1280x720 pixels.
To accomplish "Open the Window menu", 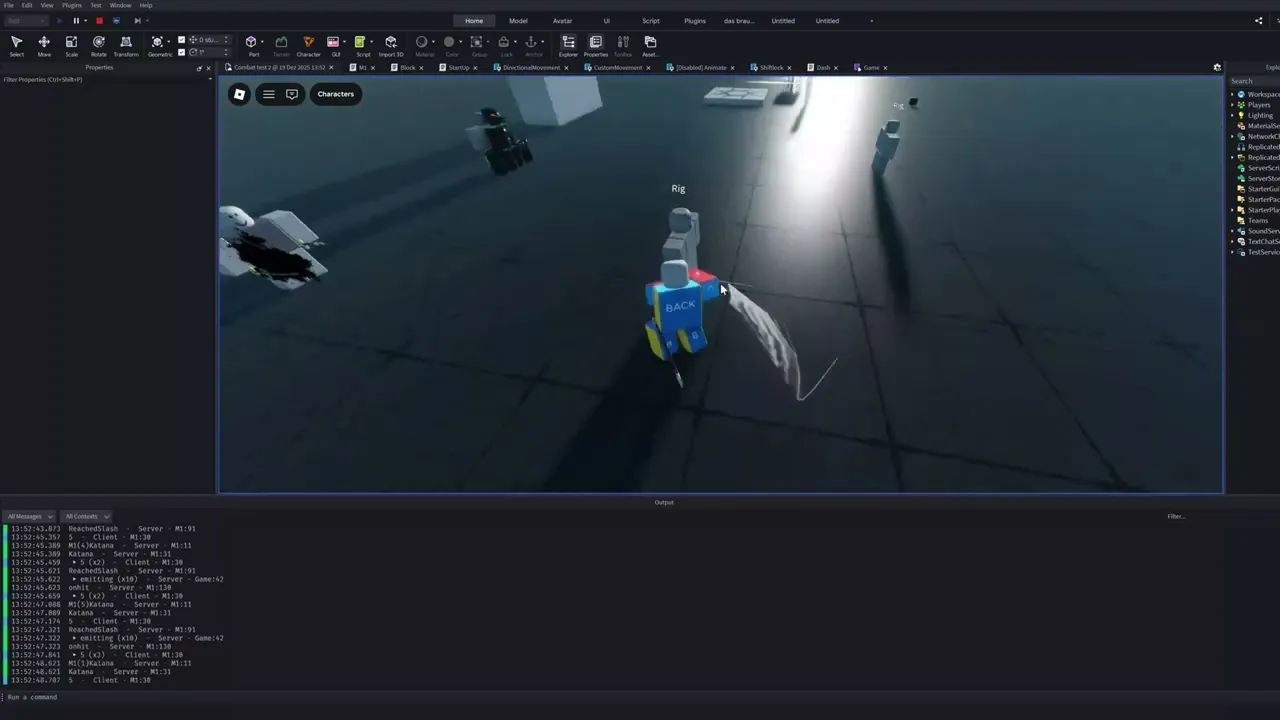I will point(120,5).
